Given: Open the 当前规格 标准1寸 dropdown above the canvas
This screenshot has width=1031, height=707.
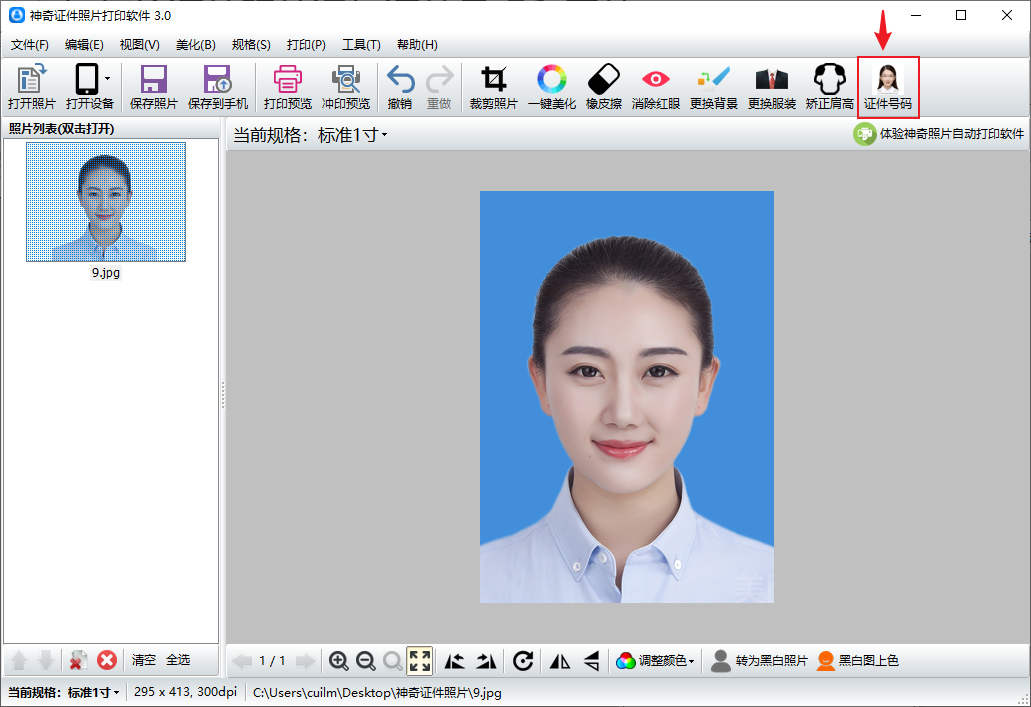Looking at the screenshot, I should tap(310, 135).
